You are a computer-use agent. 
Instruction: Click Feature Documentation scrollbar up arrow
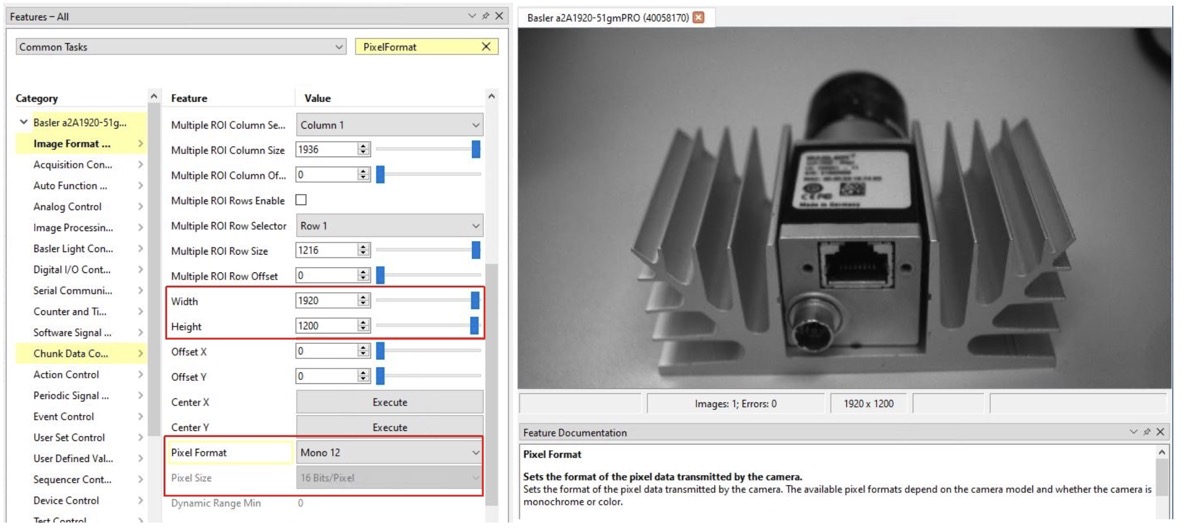[x=1162, y=451]
